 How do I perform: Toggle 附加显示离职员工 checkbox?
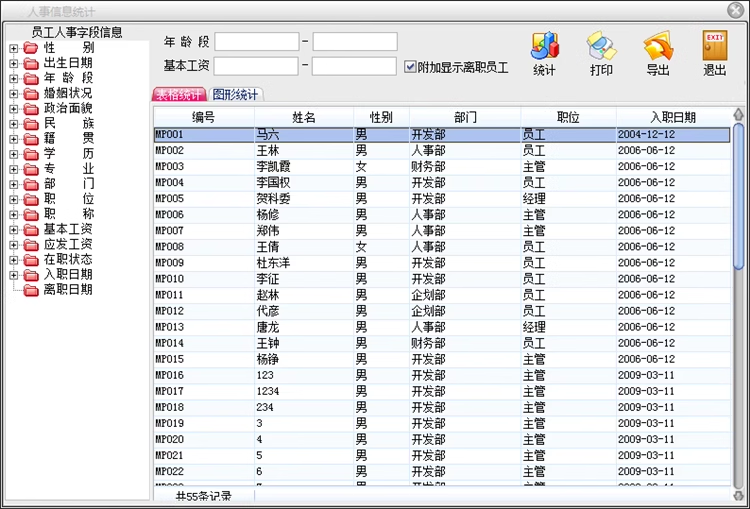[409, 67]
